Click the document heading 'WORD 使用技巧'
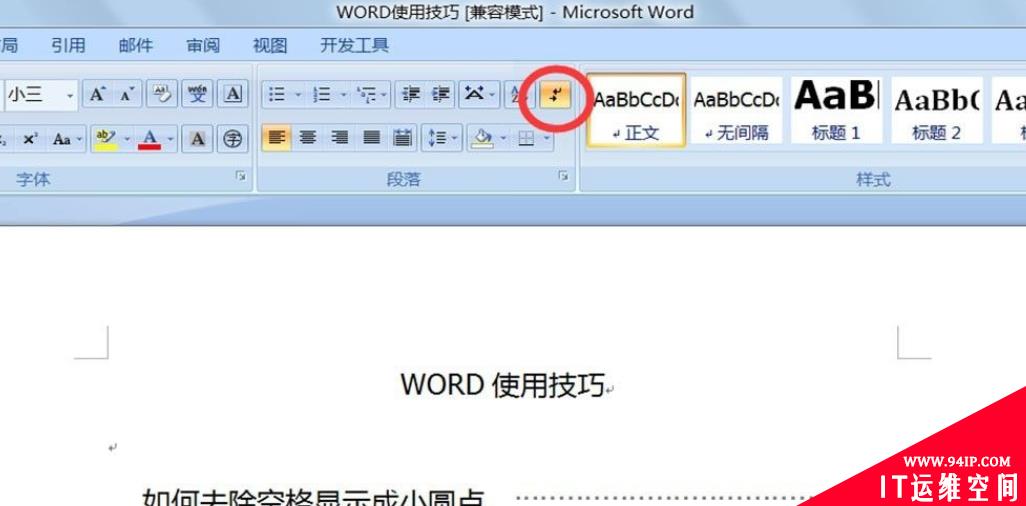1026x506 pixels. click(x=503, y=385)
